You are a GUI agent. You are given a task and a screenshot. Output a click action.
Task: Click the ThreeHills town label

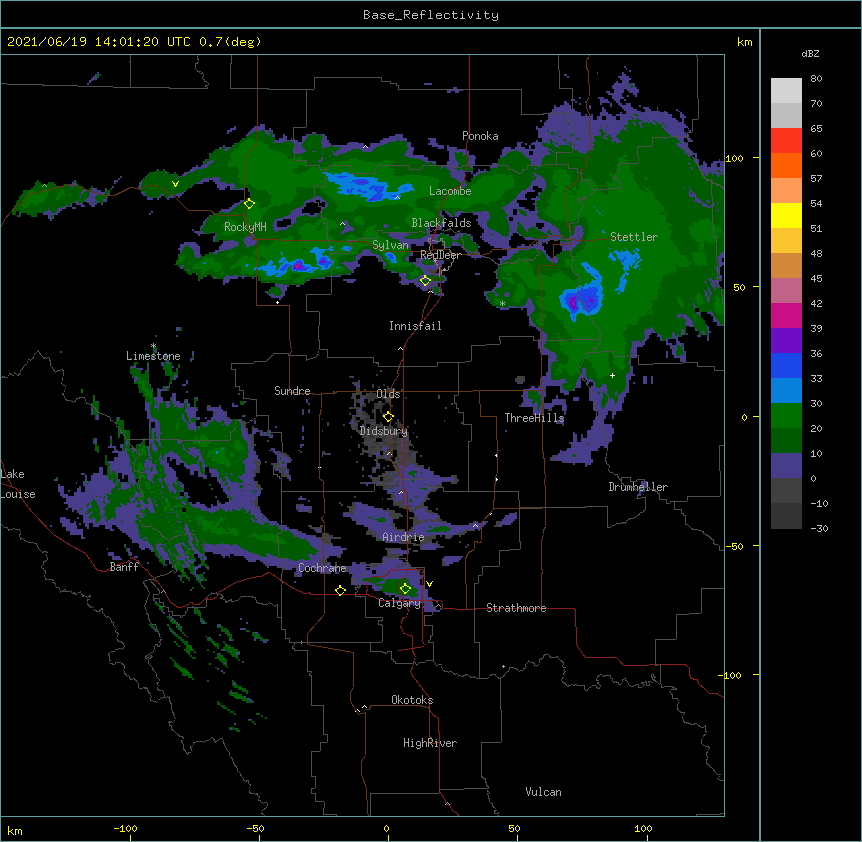(x=534, y=418)
